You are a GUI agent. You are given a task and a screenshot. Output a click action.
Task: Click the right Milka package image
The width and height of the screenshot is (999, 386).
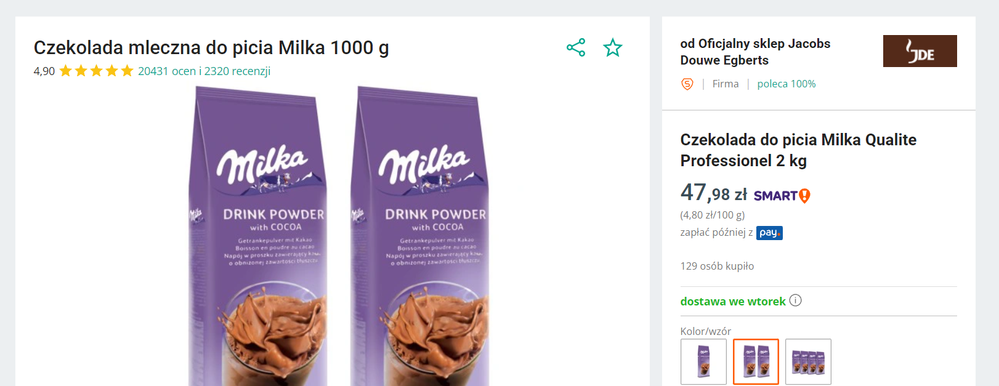(420, 236)
